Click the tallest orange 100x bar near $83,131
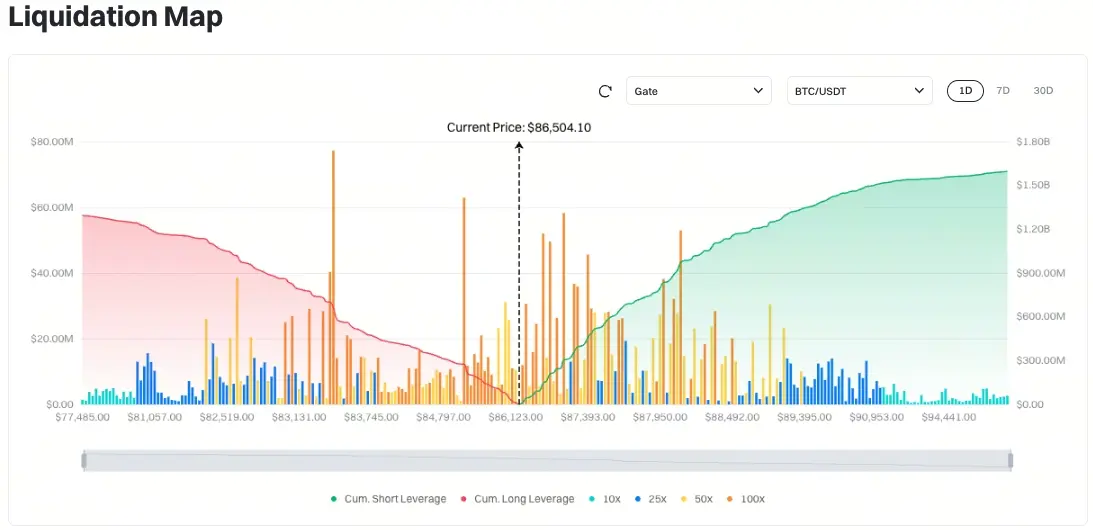 (x=333, y=278)
